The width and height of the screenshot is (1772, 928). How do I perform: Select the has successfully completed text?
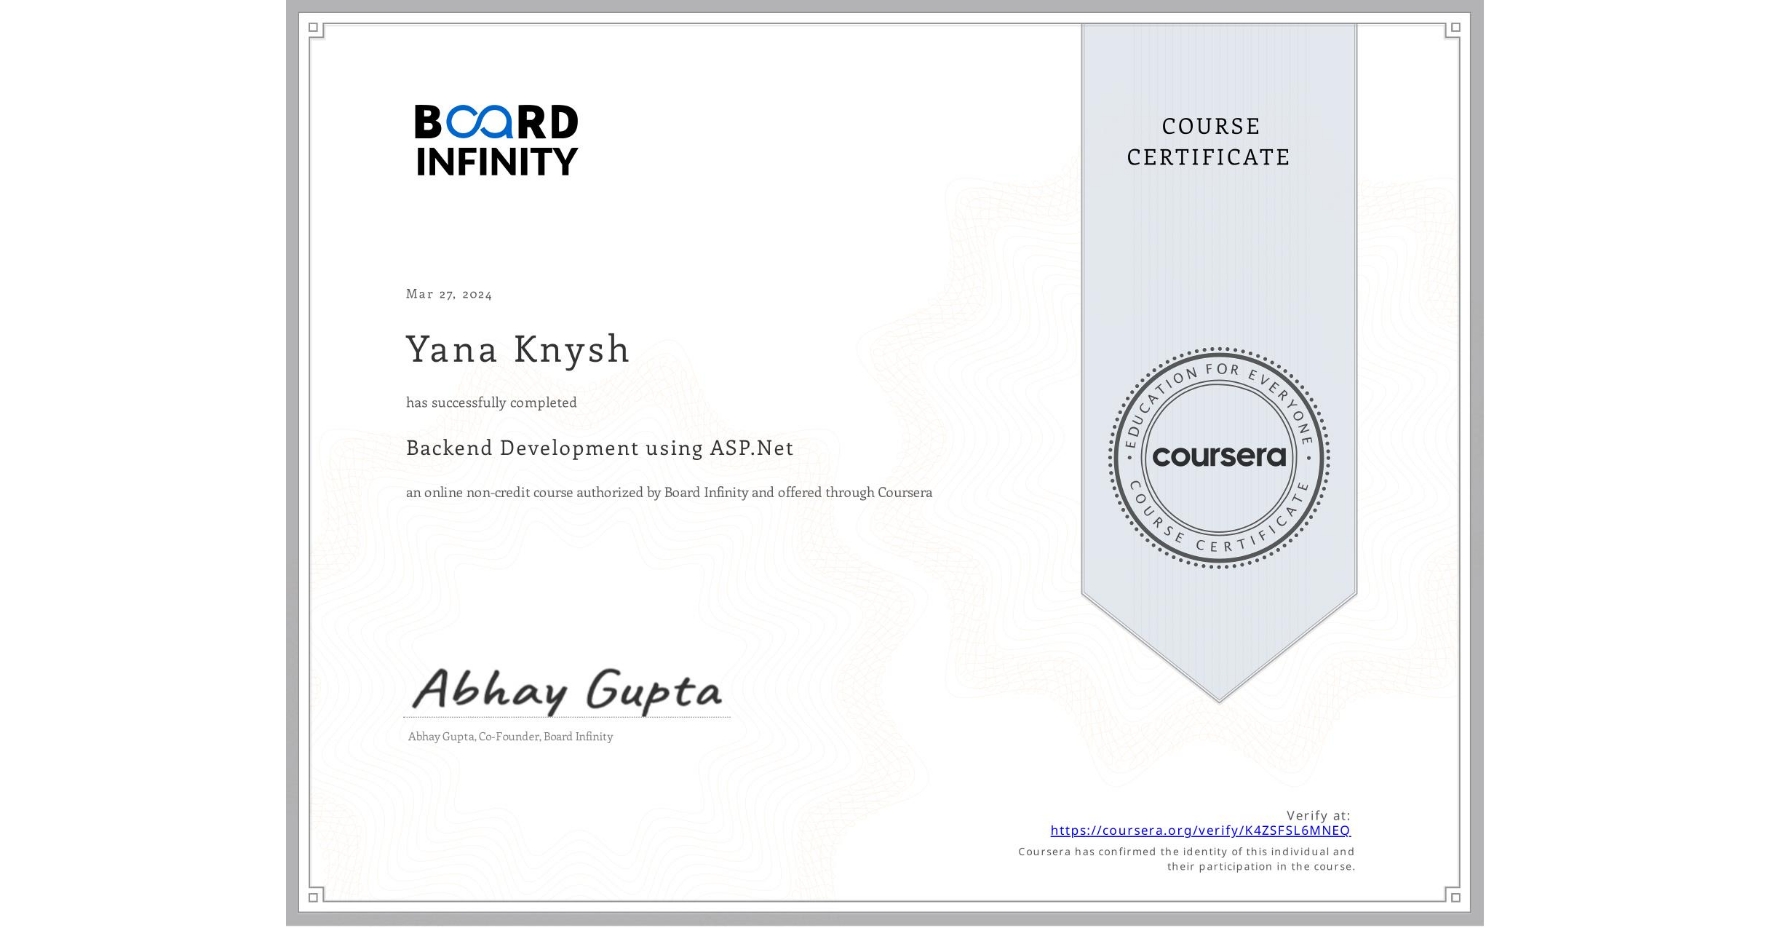click(491, 402)
